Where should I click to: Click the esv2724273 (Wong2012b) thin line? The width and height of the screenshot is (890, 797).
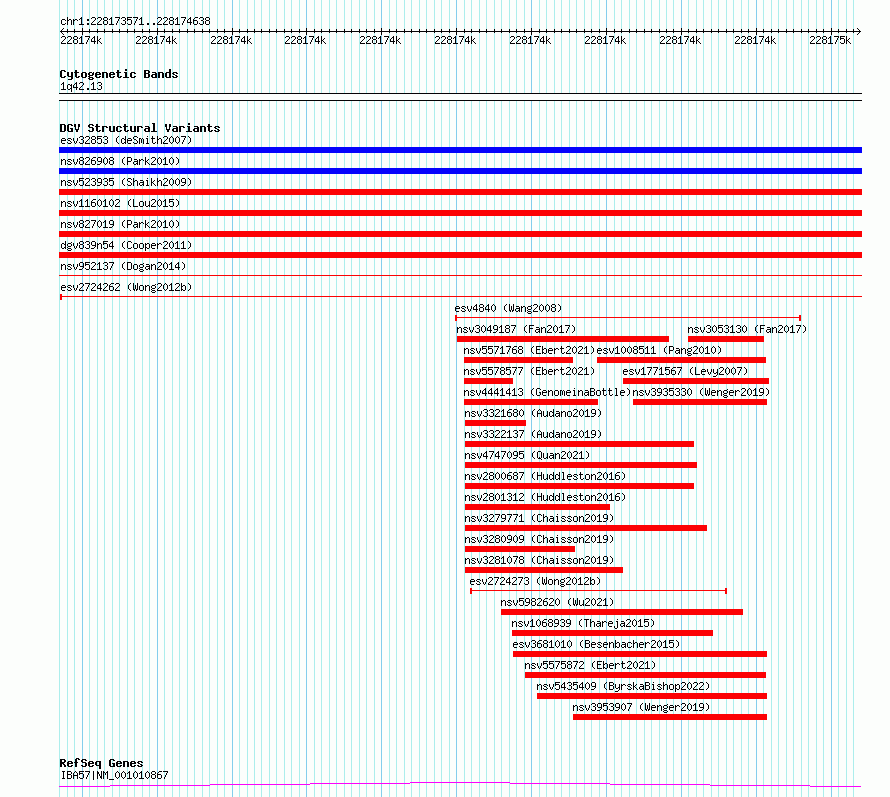(x=598, y=591)
